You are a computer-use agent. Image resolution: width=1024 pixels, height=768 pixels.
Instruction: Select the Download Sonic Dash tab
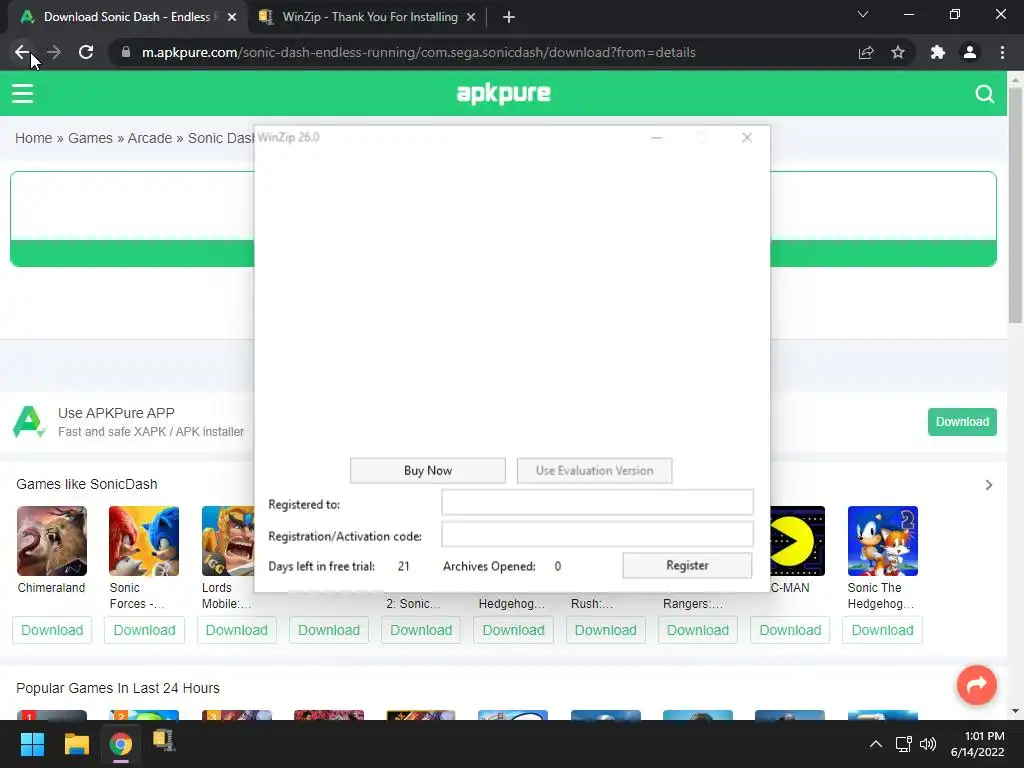click(x=127, y=17)
